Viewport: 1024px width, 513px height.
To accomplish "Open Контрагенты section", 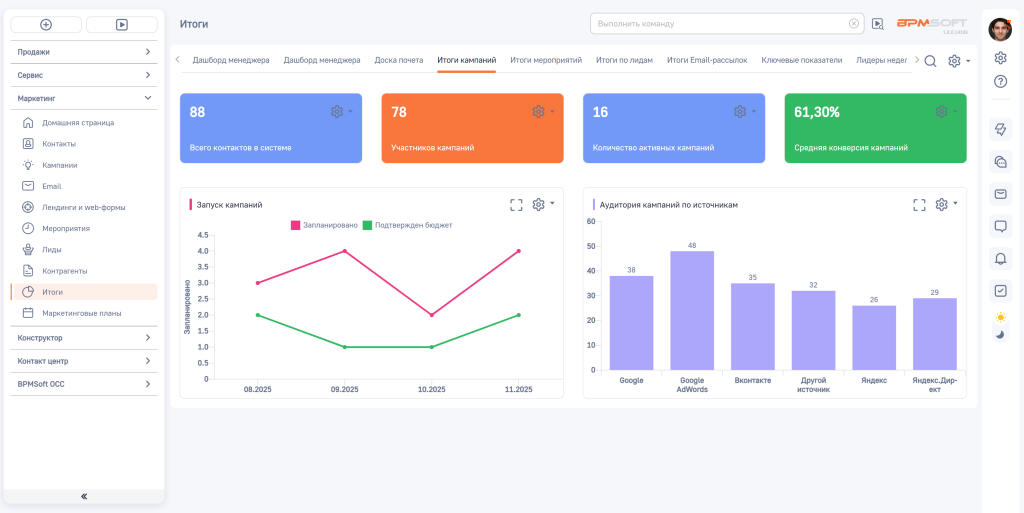I will pyautogui.click(x=84, y=270).
